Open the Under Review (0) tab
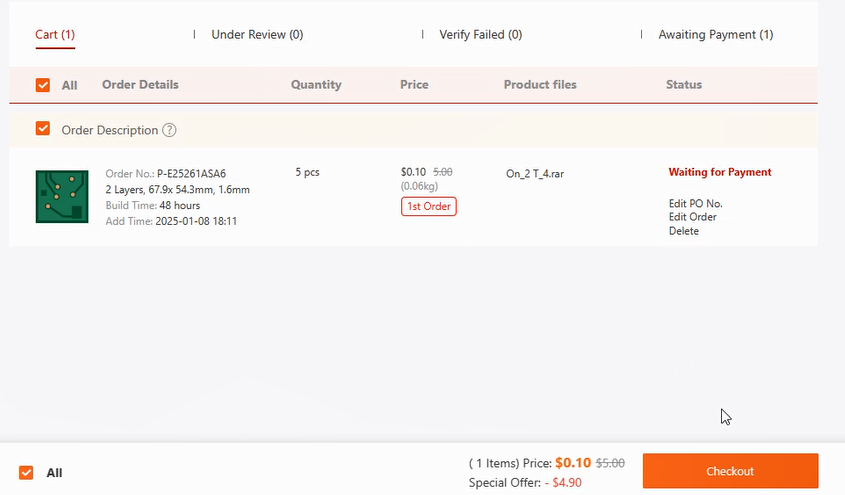Screen dimensions: 845x495 [x=257, y=35]
